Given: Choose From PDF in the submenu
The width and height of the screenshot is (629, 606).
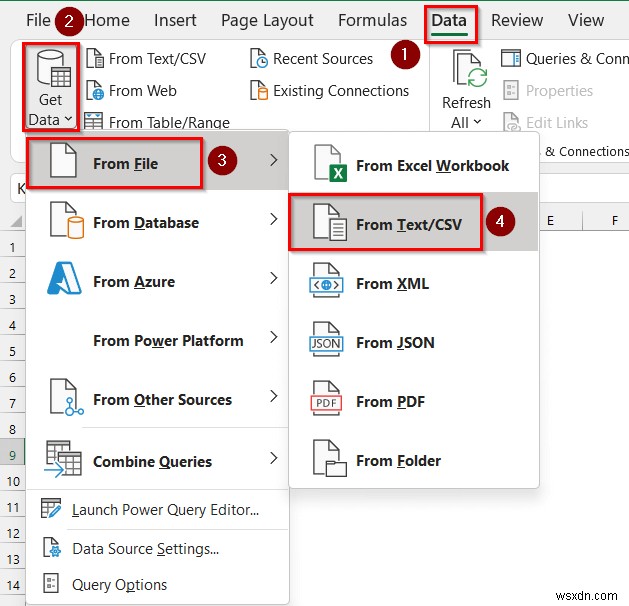Looking at the screenshot, I should (414, 400).
